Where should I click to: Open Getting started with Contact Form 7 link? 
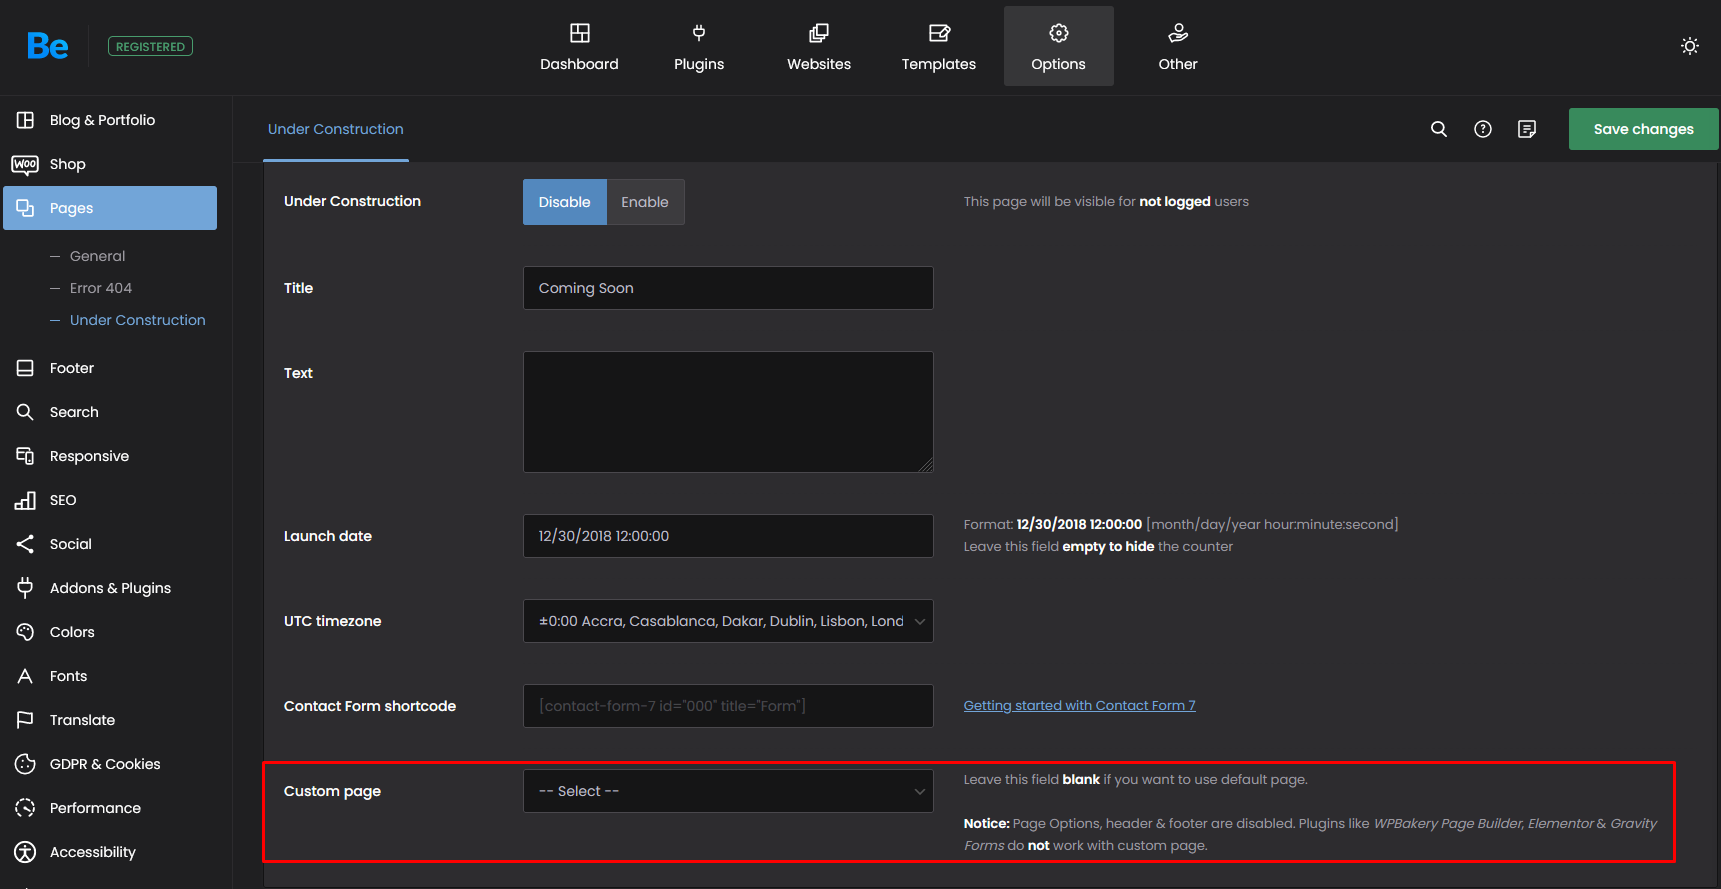pos(1079,706)
